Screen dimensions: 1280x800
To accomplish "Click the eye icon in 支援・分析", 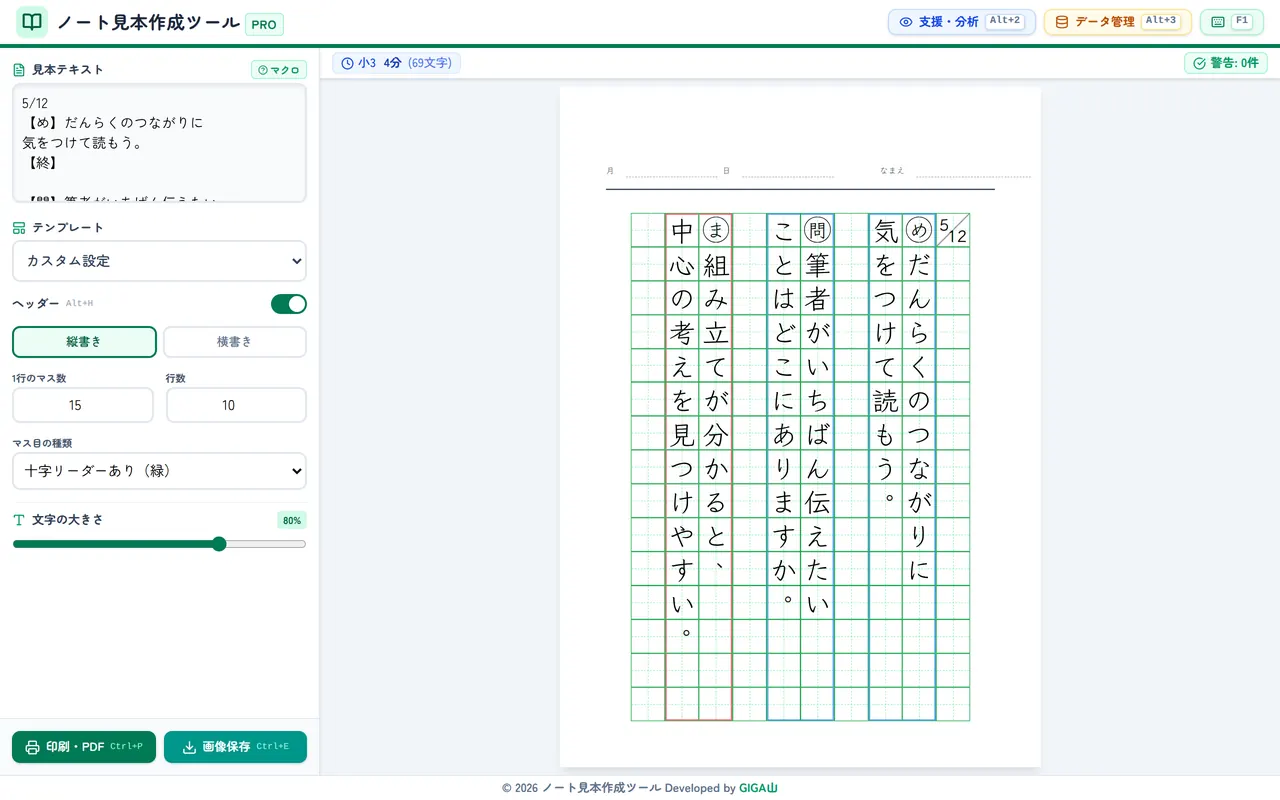I will click(906, 22).
